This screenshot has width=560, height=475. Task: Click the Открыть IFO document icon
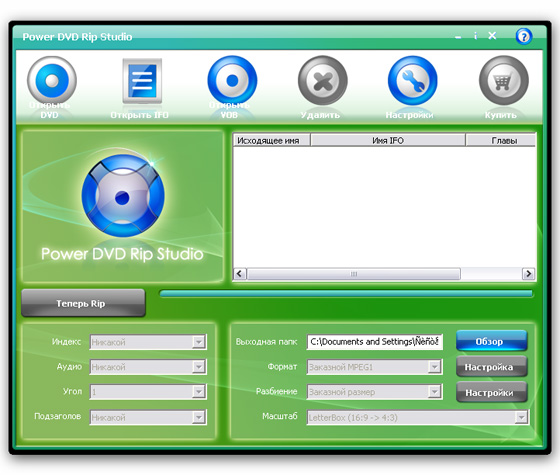pyautogui.click(x=142, y=81)
